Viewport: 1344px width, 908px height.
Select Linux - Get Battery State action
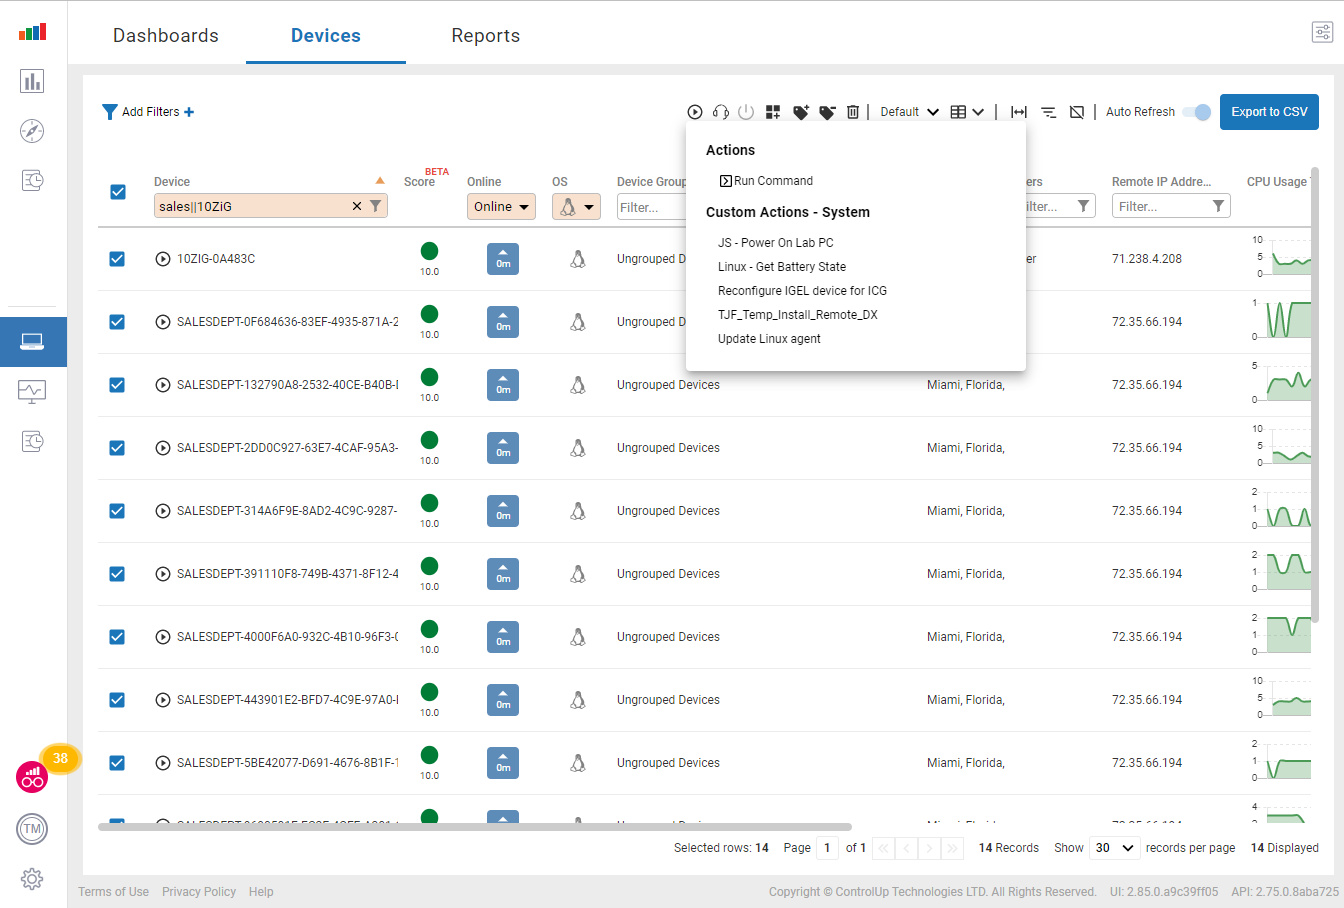(782, 267)
